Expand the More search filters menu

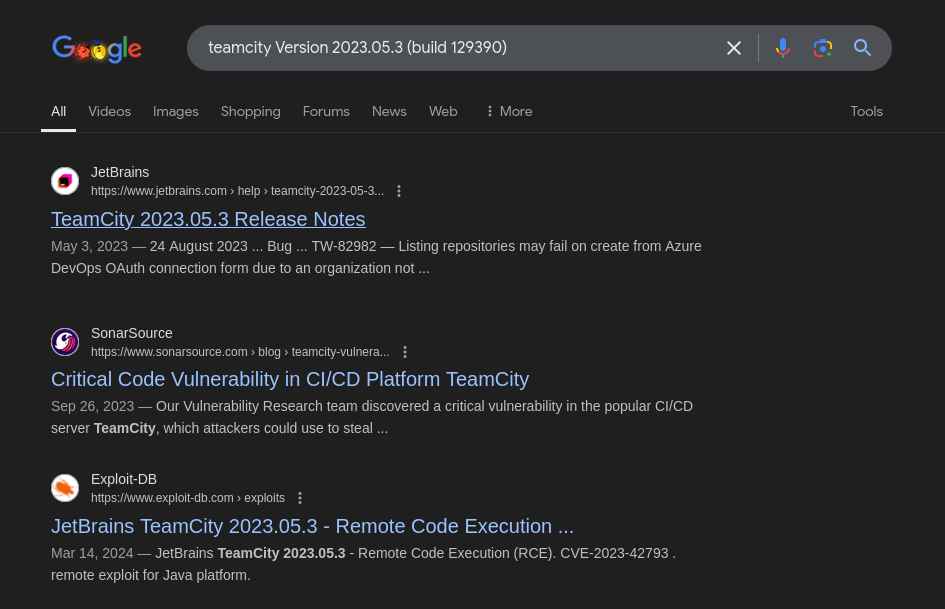point(509,112)
